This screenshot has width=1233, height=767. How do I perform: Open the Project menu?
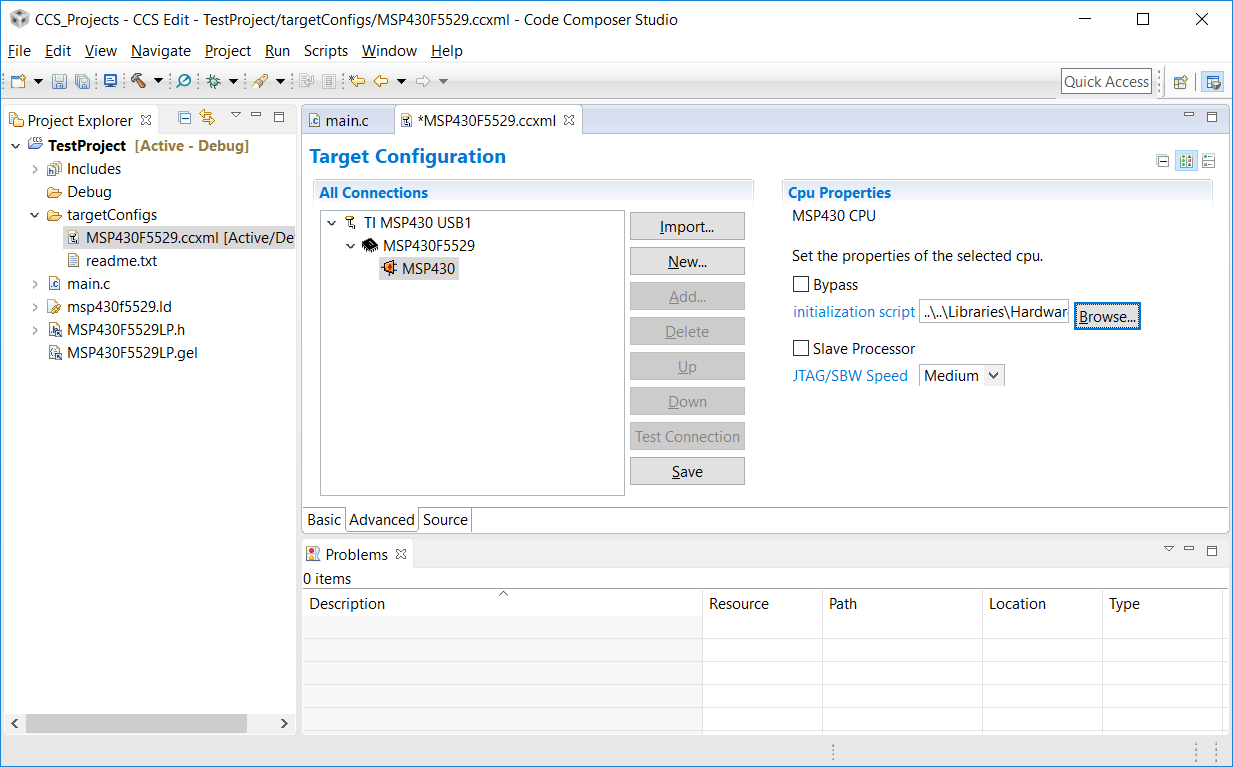point(228,50)
